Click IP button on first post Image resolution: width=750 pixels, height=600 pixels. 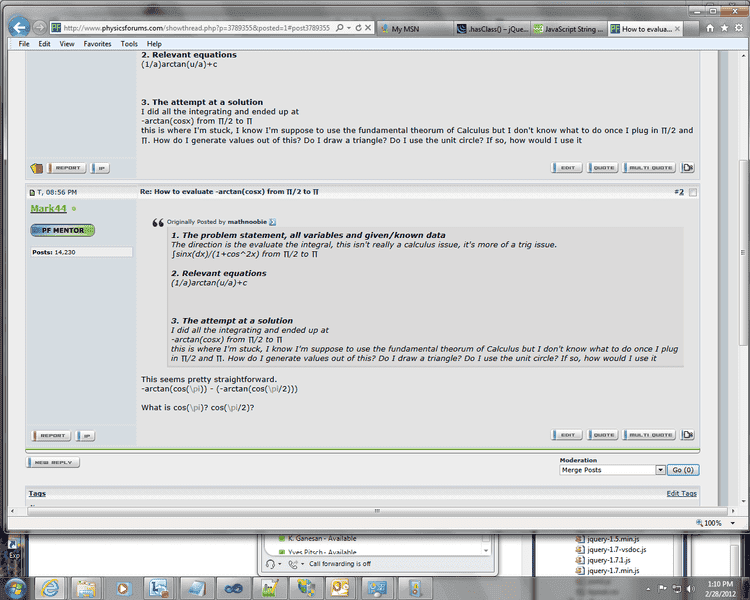click(100, 168)
